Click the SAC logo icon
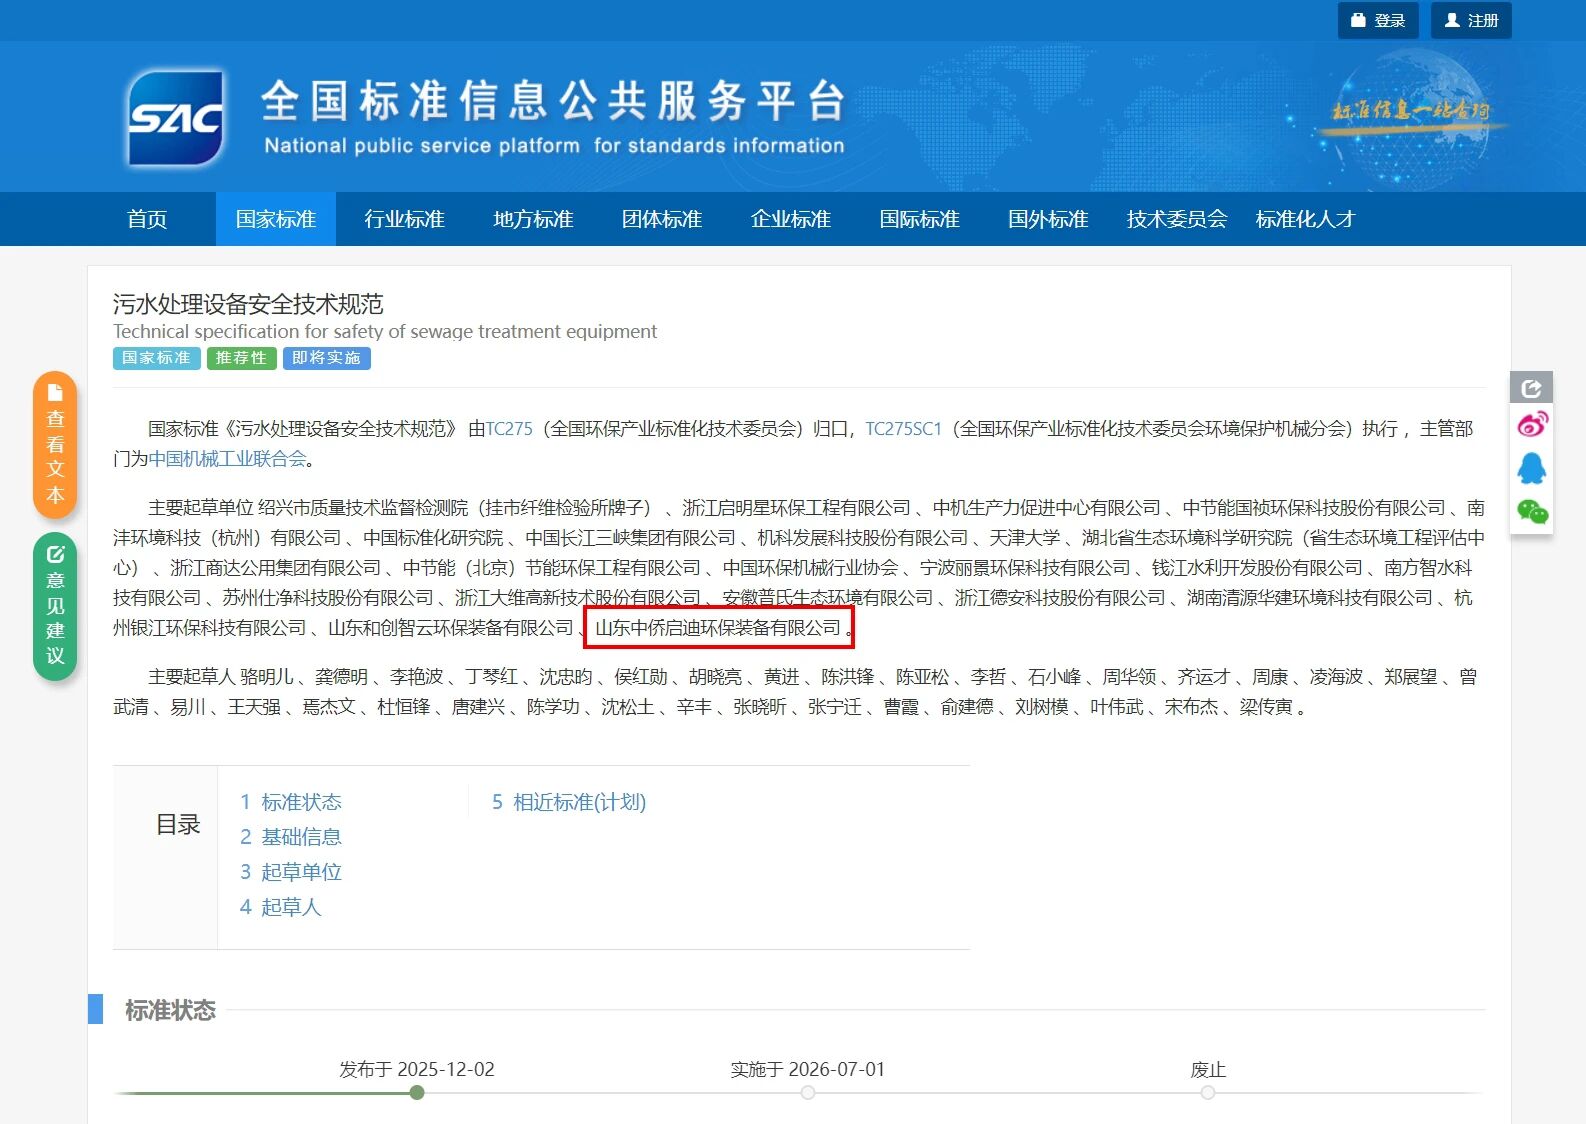 click(176, 118)
